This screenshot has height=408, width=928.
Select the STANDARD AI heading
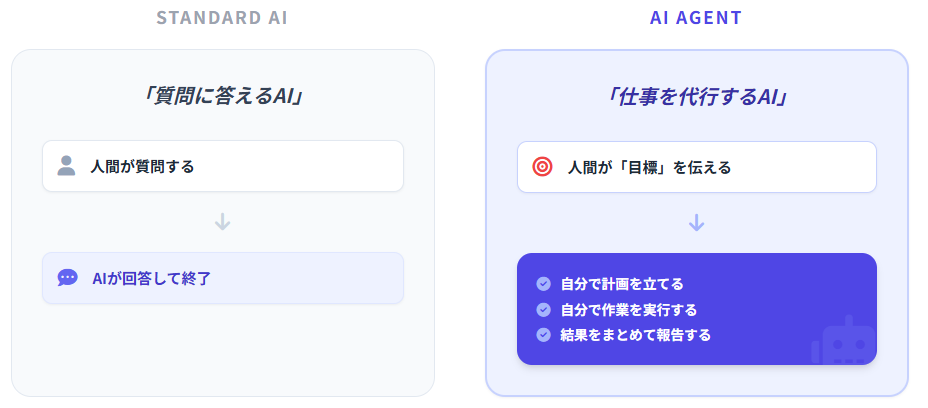(222, 18)
